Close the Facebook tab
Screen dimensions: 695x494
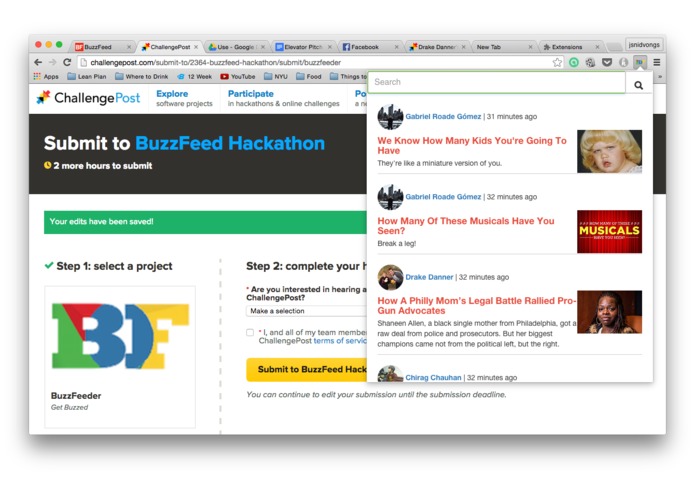(396, 47)
